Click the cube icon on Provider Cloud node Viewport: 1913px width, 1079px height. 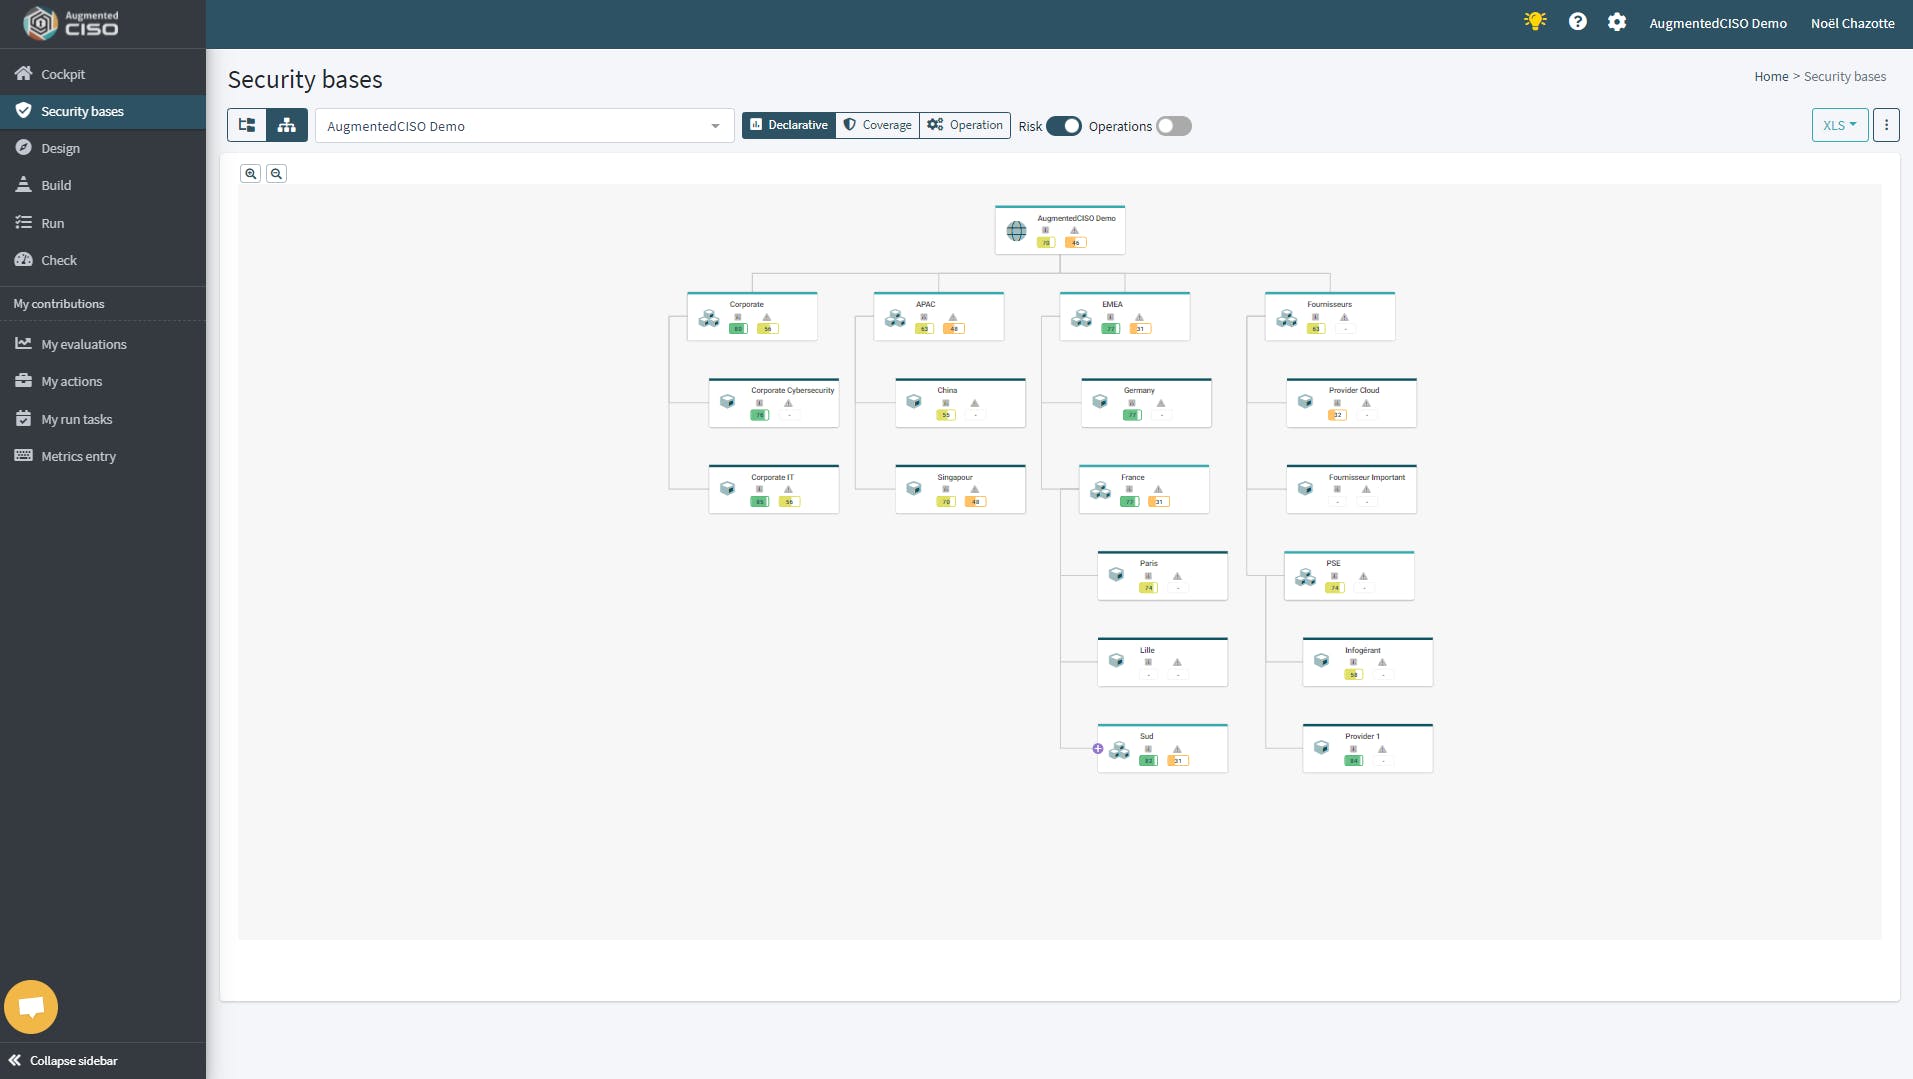pos(1305,402)
